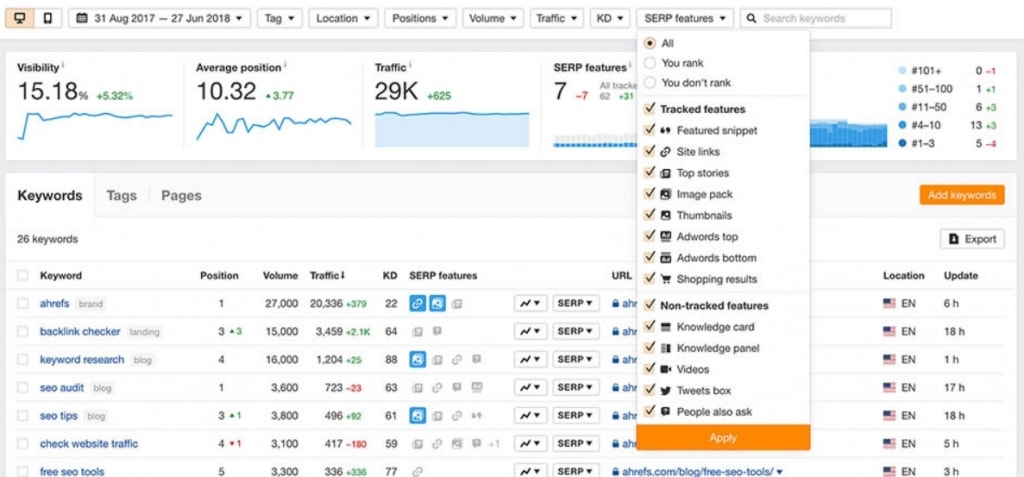Click US flag in the ahrefs row
This screenshot has width=1024, height=477.
click(889, 304)
